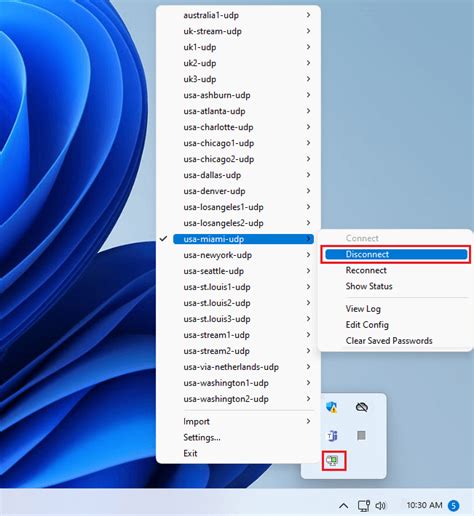Open the Microsoft Teams tray icon

click(332, 435)
